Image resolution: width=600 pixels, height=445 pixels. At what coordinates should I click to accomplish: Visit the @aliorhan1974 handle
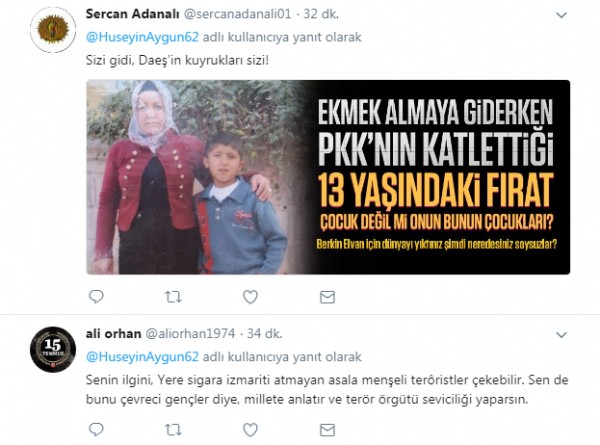(190, 334)
